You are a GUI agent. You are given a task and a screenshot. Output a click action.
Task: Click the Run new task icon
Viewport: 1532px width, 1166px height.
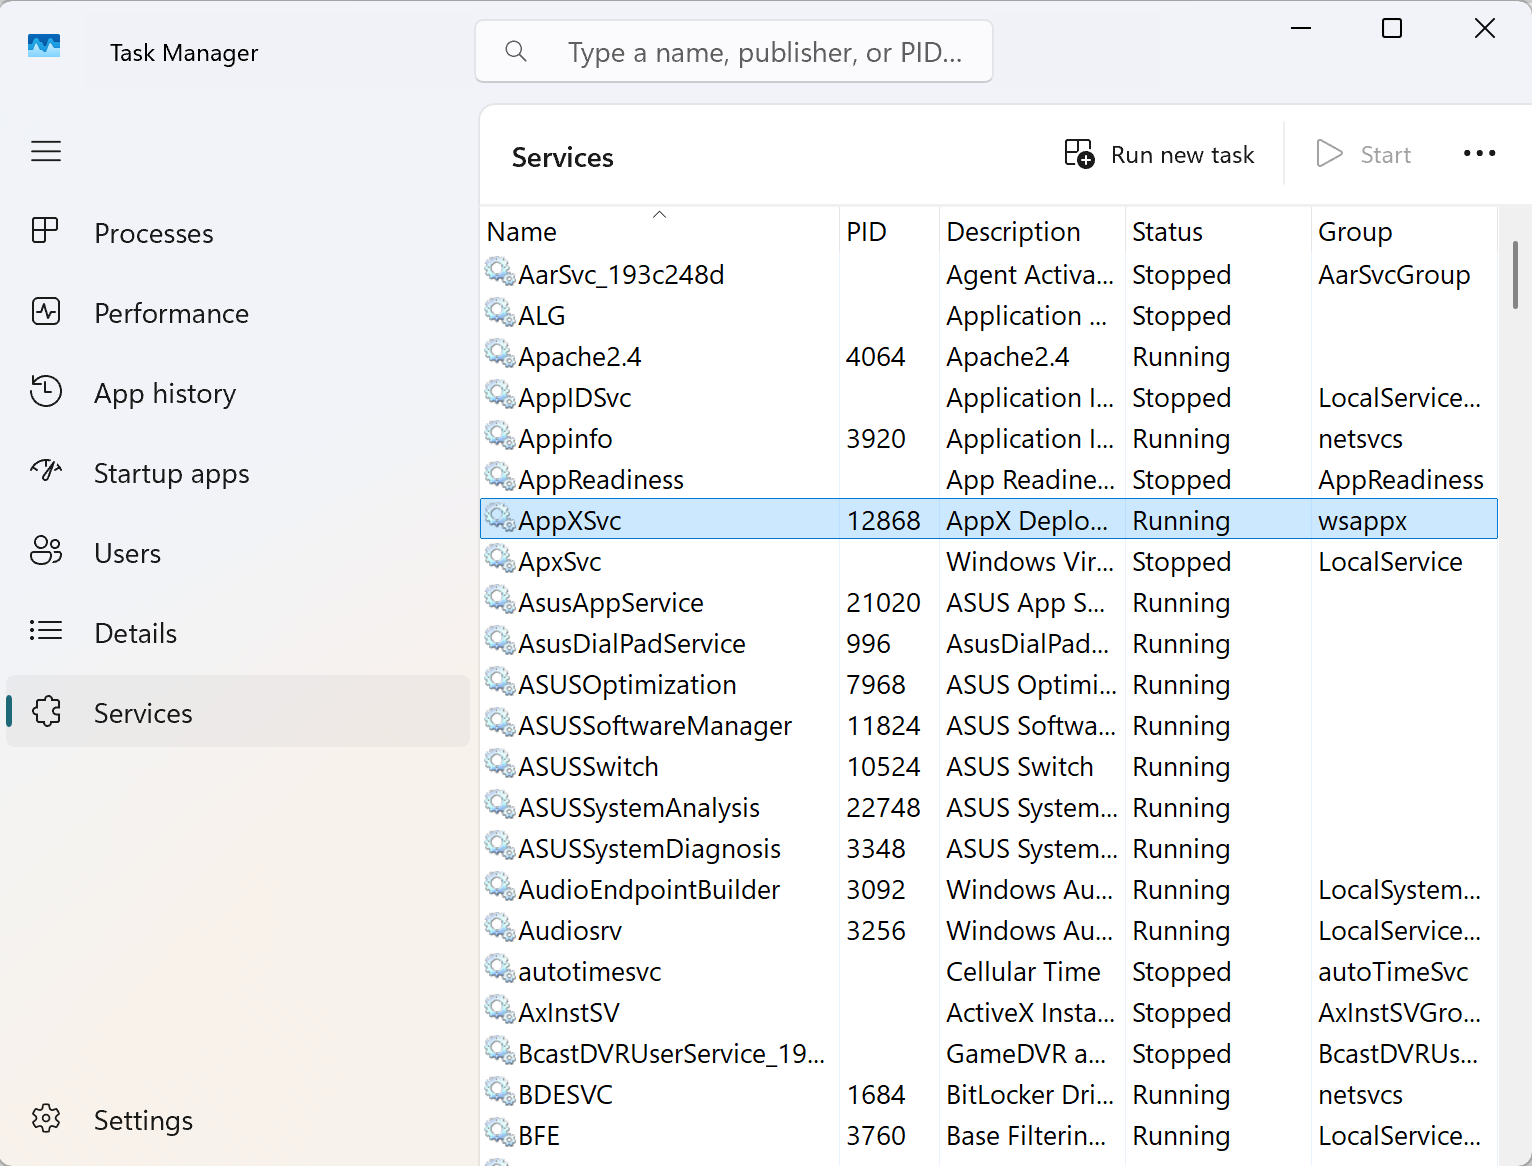coord(1079,153)
